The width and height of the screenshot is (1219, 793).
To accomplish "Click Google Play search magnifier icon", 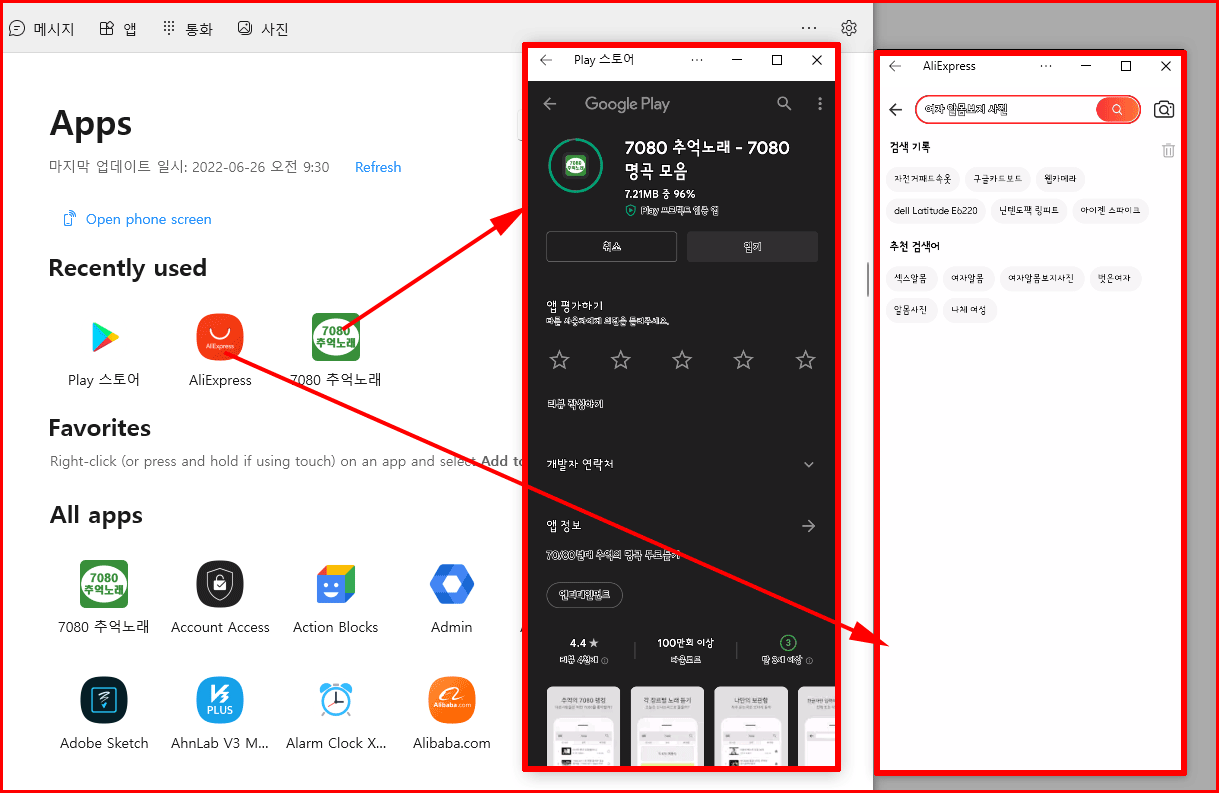I will (x=784, y=103).
